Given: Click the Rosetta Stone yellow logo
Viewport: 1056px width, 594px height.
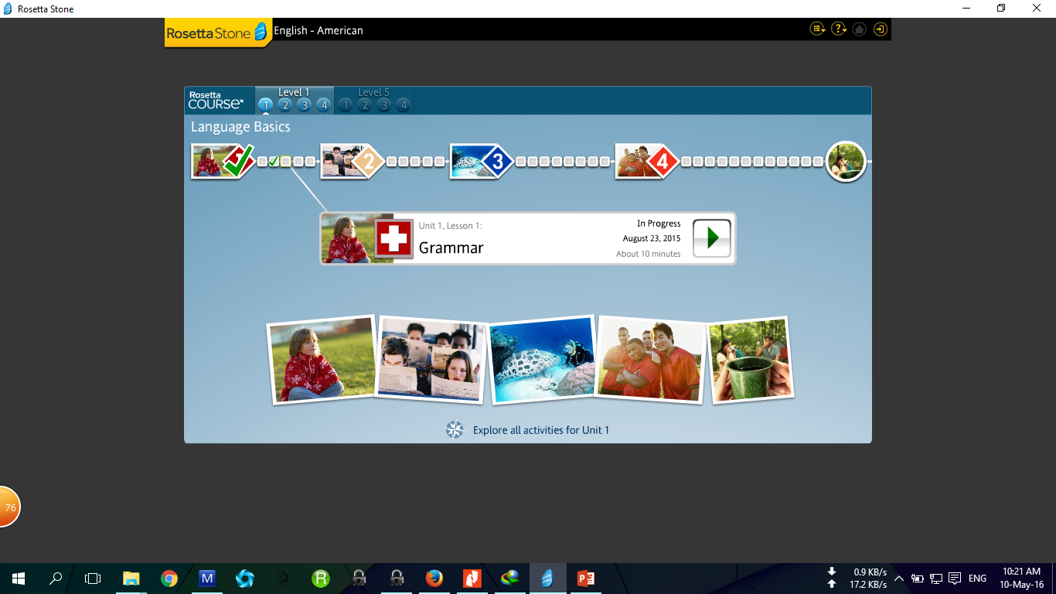Looking at the screenshot, I should pos(217,32).
